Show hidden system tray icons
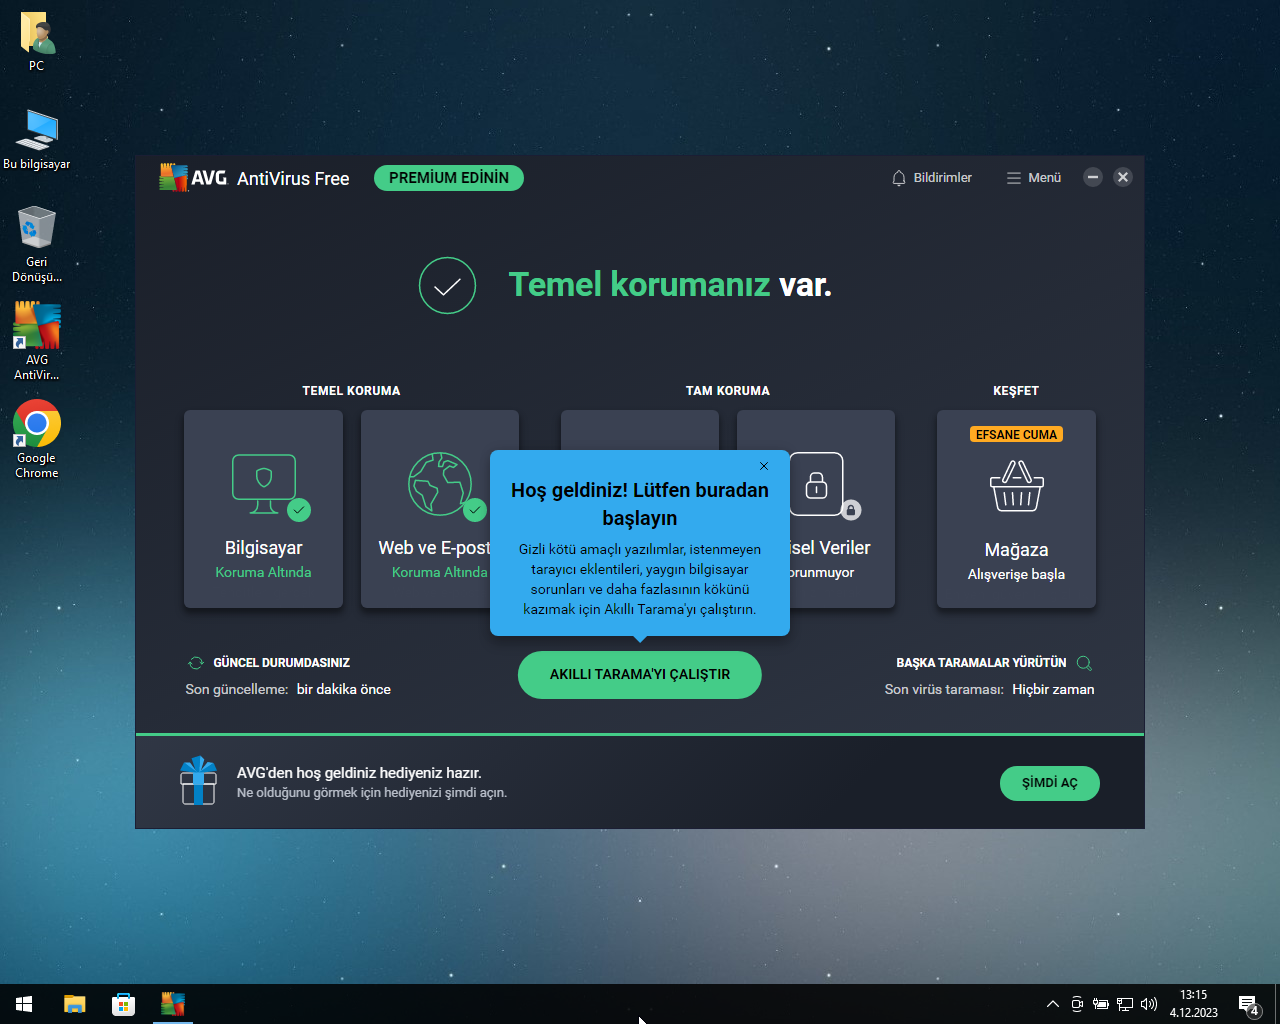Screen dimensions: 1280x1024 click(x=1053, y=1004)
